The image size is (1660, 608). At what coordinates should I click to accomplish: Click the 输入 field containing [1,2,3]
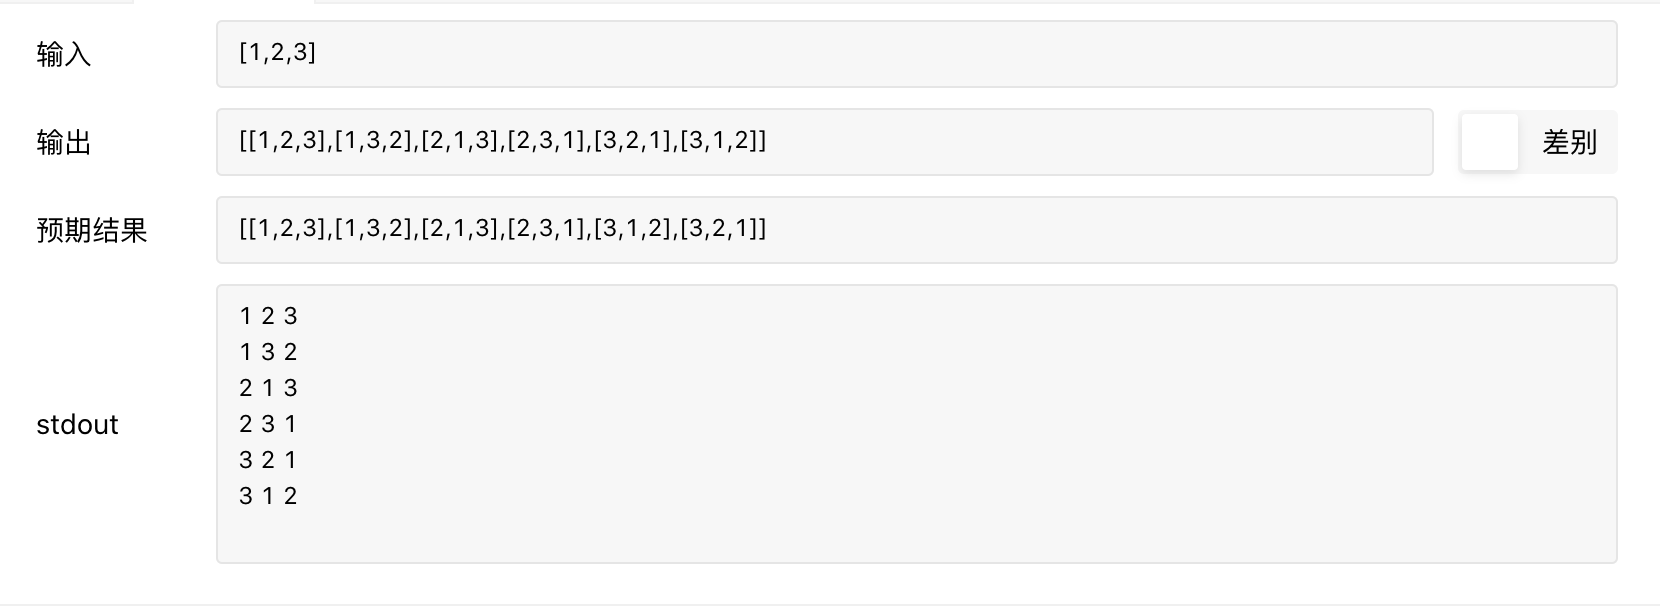[x=916, y=54]
